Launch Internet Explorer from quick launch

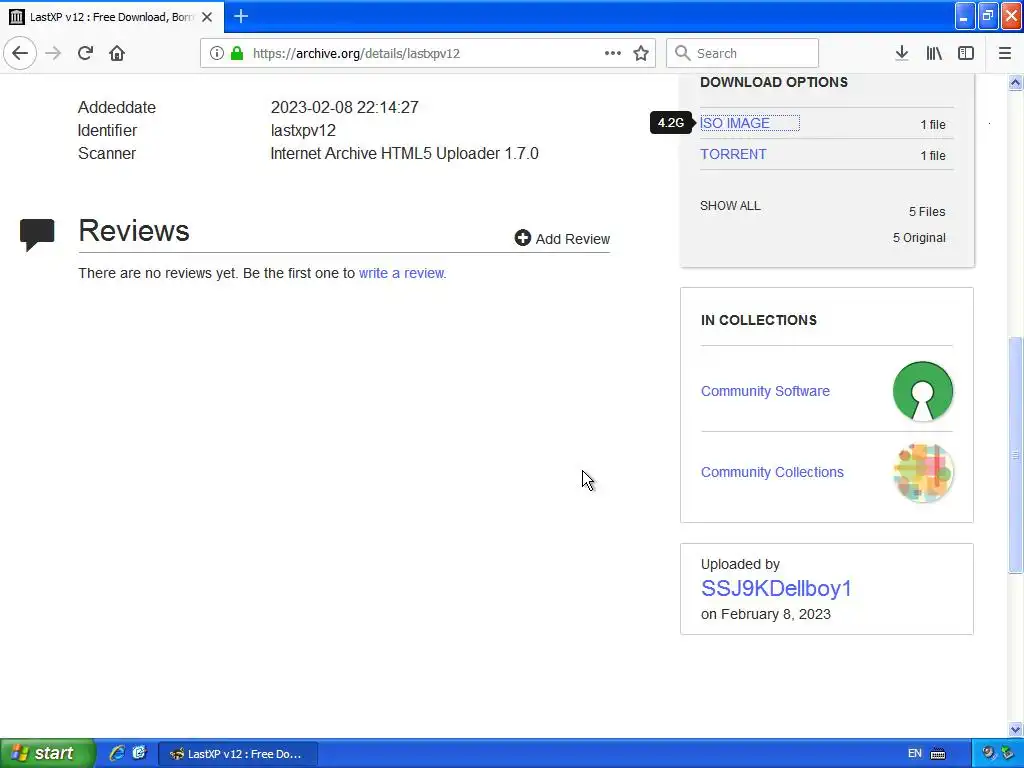pos(116,753)
